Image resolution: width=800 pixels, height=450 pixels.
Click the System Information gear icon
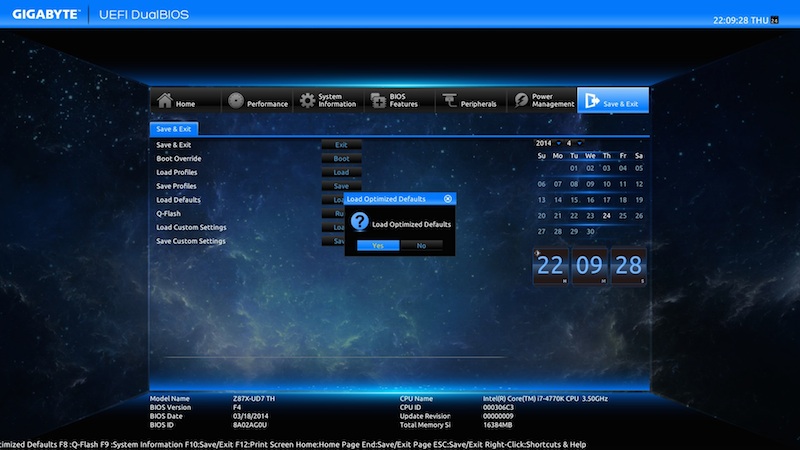pyautogui.click(x=307, y=101)
